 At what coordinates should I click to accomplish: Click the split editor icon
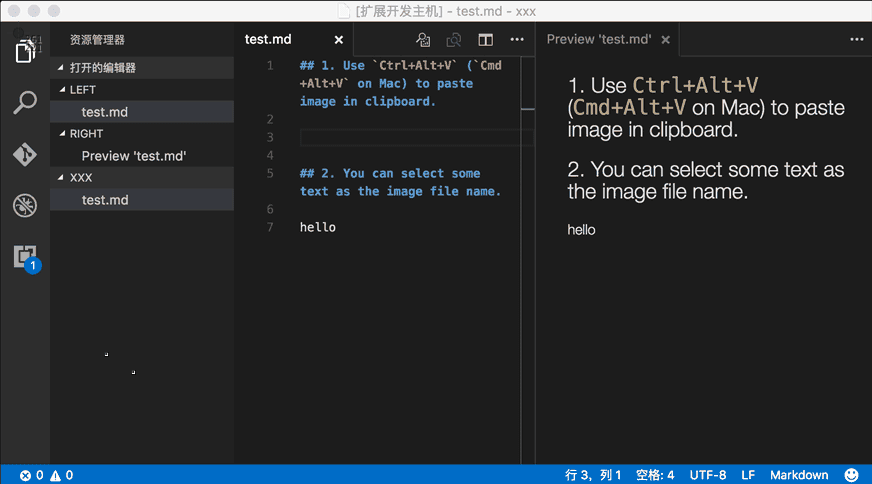click(x=485, y=40)
